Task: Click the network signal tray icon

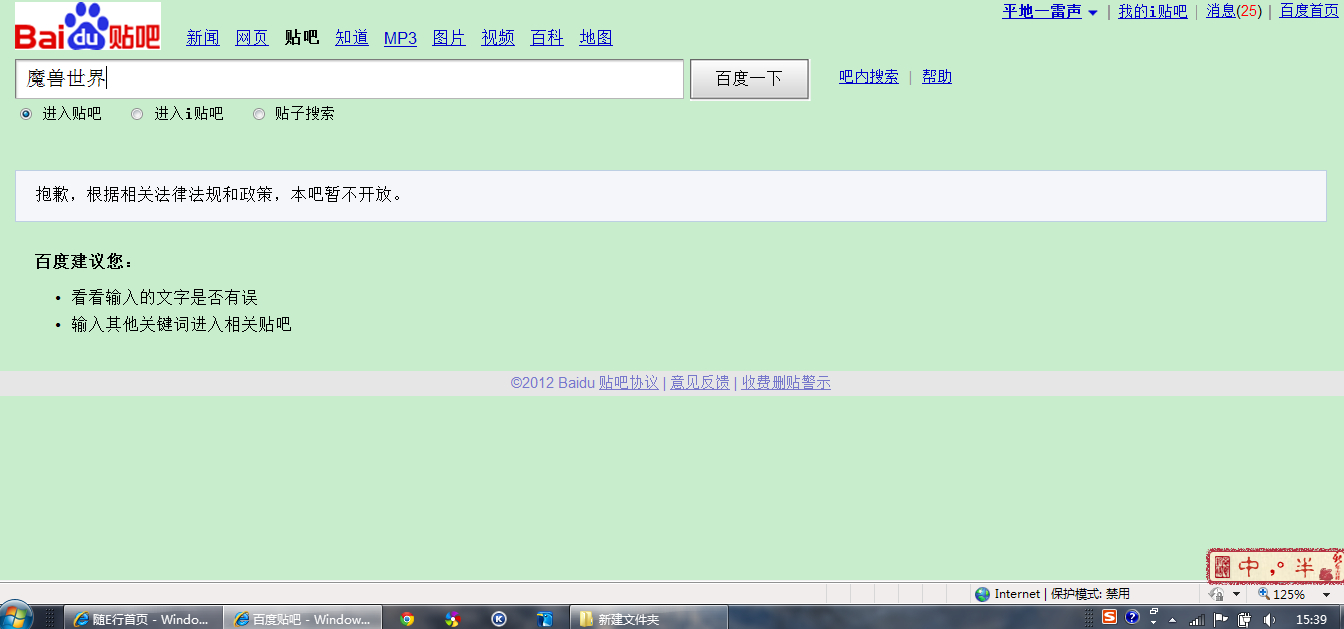Action: pos(1197,620)
